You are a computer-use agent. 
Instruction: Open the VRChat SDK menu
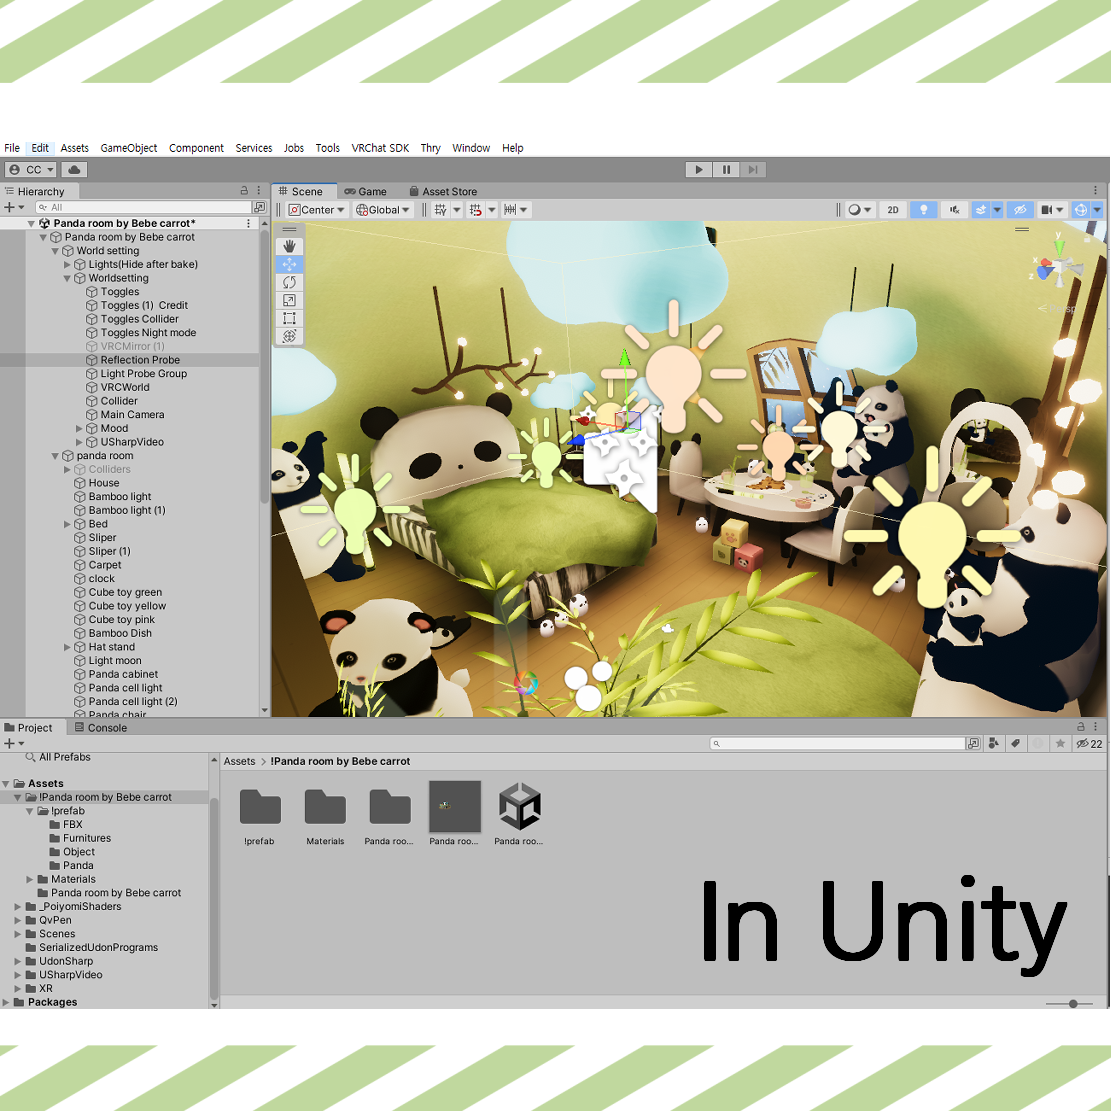click(380, 147)
